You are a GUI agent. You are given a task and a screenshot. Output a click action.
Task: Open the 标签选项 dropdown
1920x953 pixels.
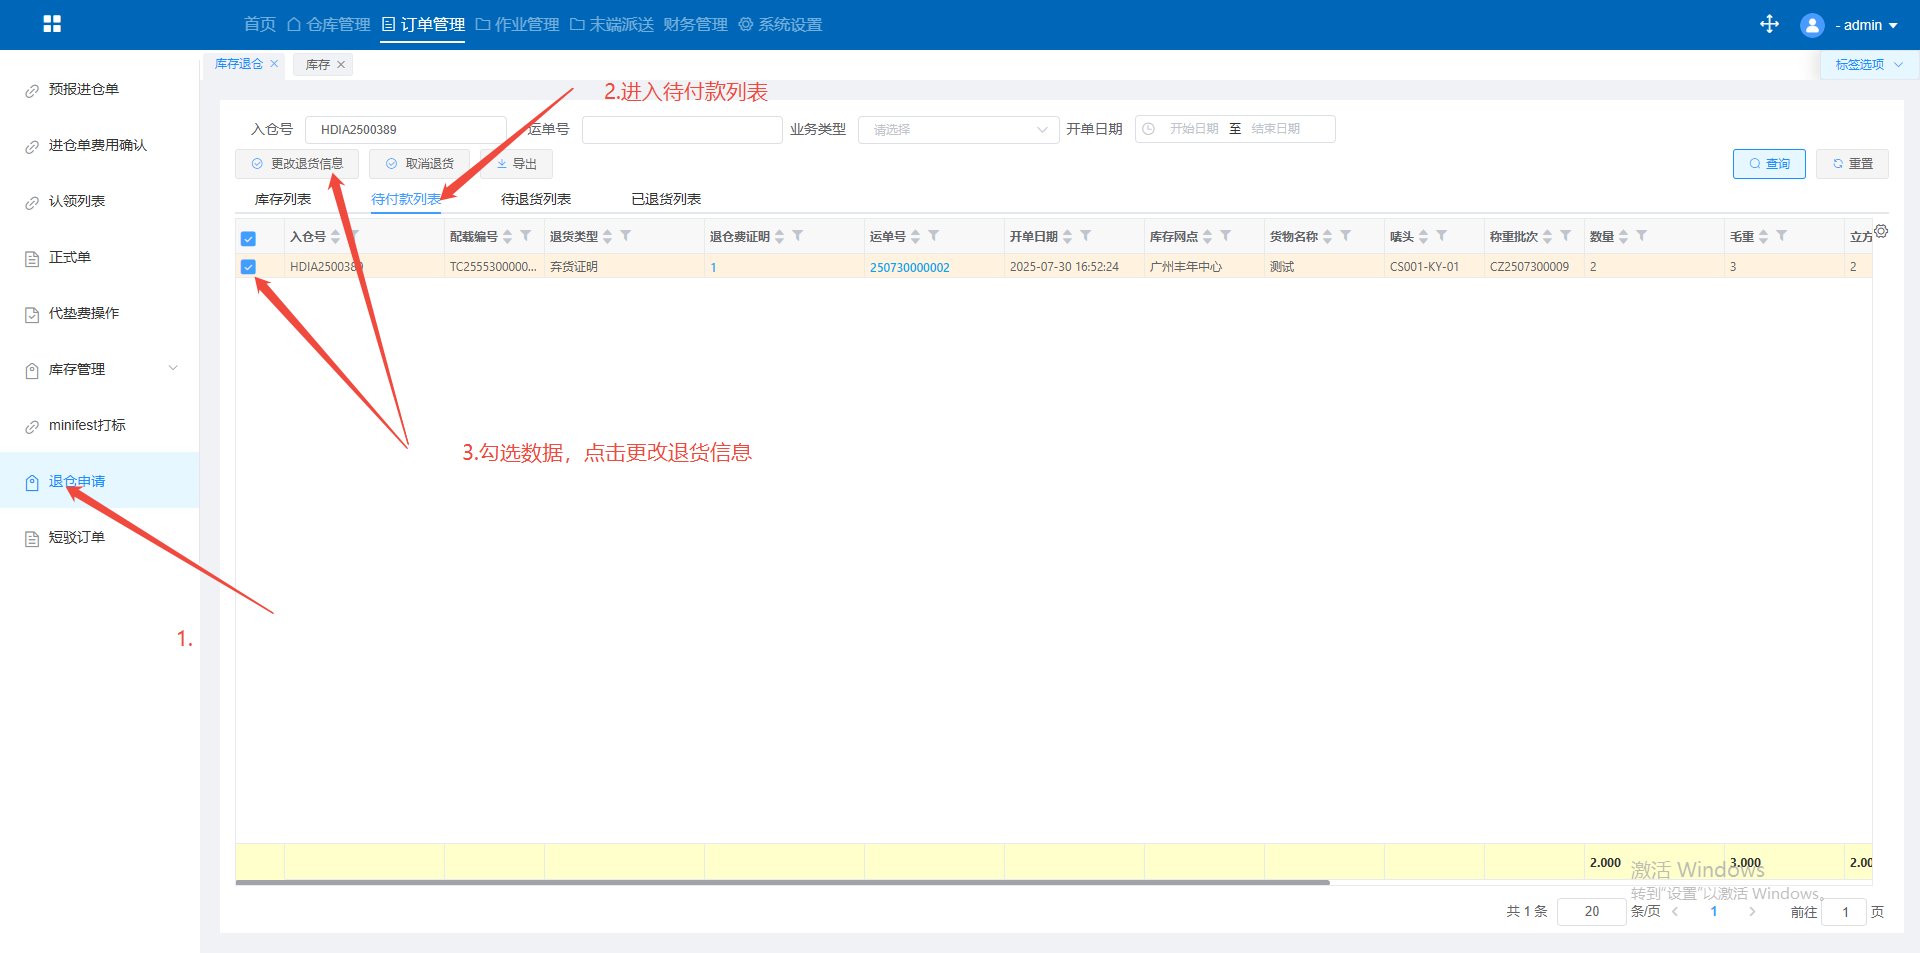point(1868,65)
